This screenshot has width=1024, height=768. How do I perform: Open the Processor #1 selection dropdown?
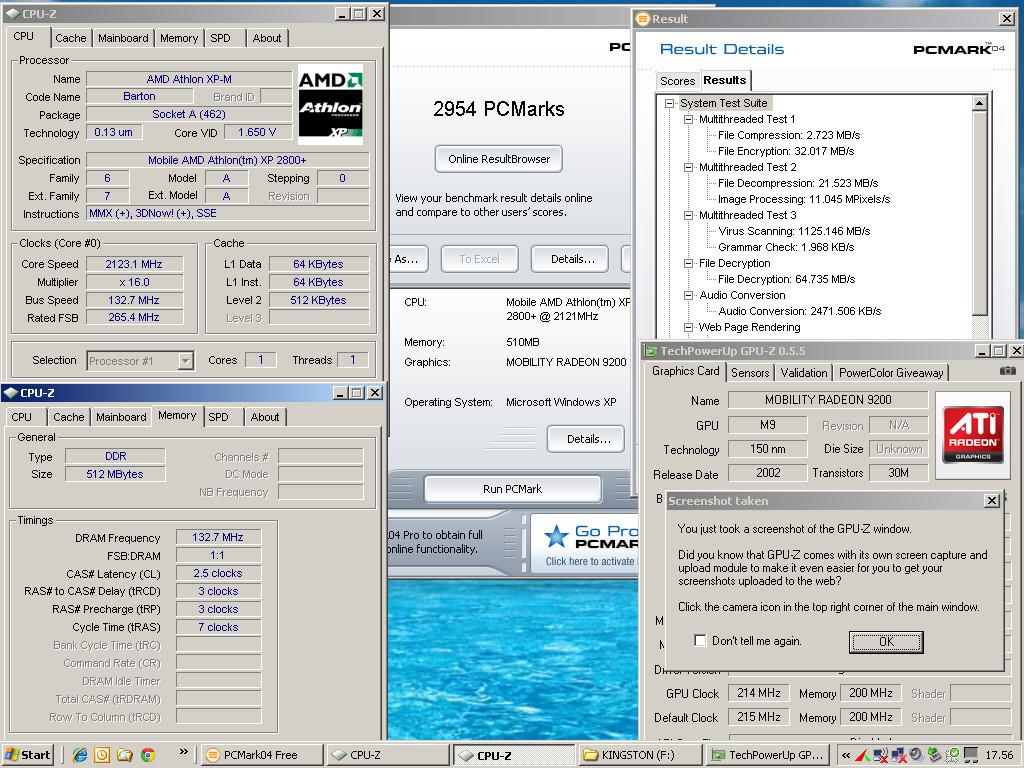pos(185,360)
